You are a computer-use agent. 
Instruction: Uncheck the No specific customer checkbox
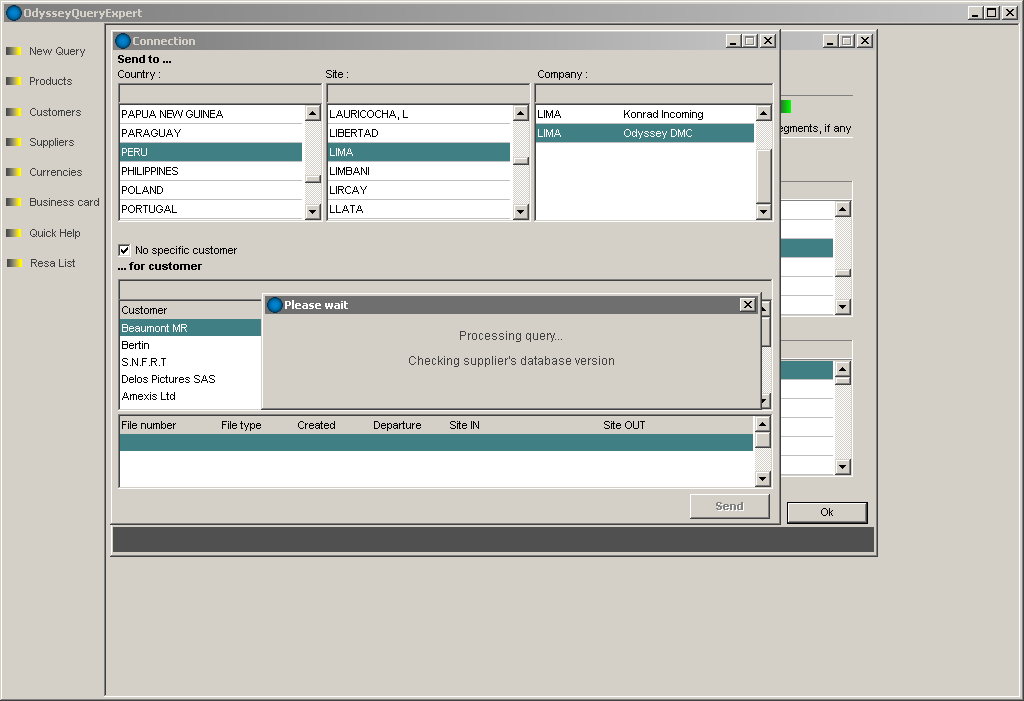tap(125, 250)
